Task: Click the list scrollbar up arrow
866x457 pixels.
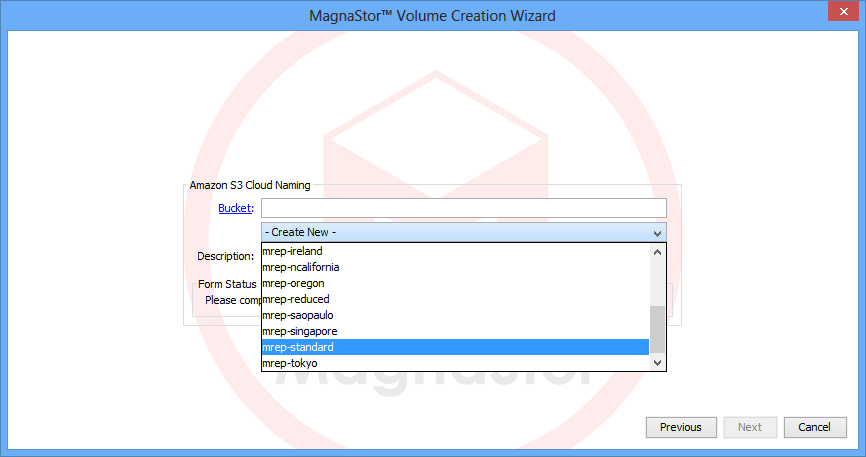Action: click(x=657, y=252)
